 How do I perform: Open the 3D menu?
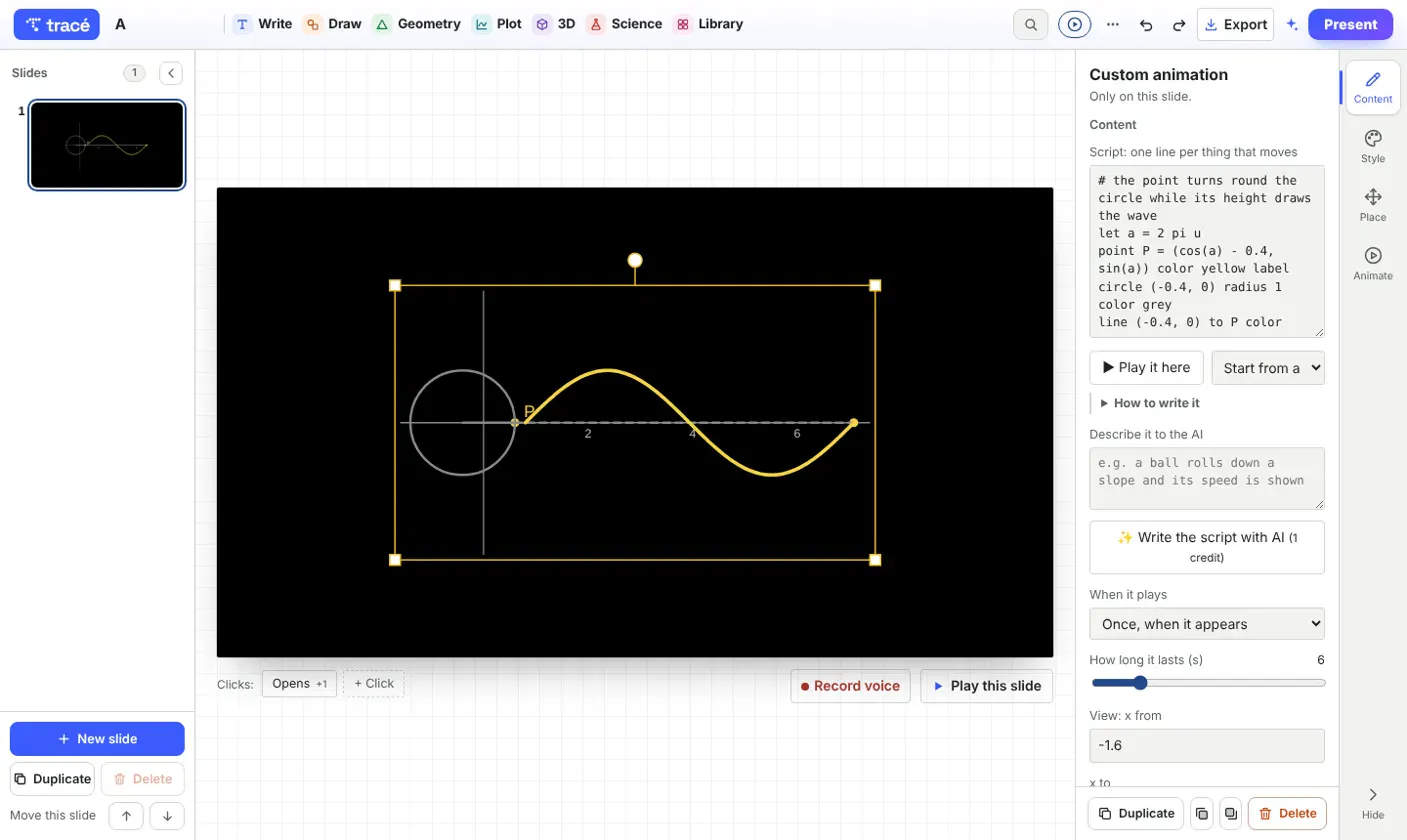554,24
